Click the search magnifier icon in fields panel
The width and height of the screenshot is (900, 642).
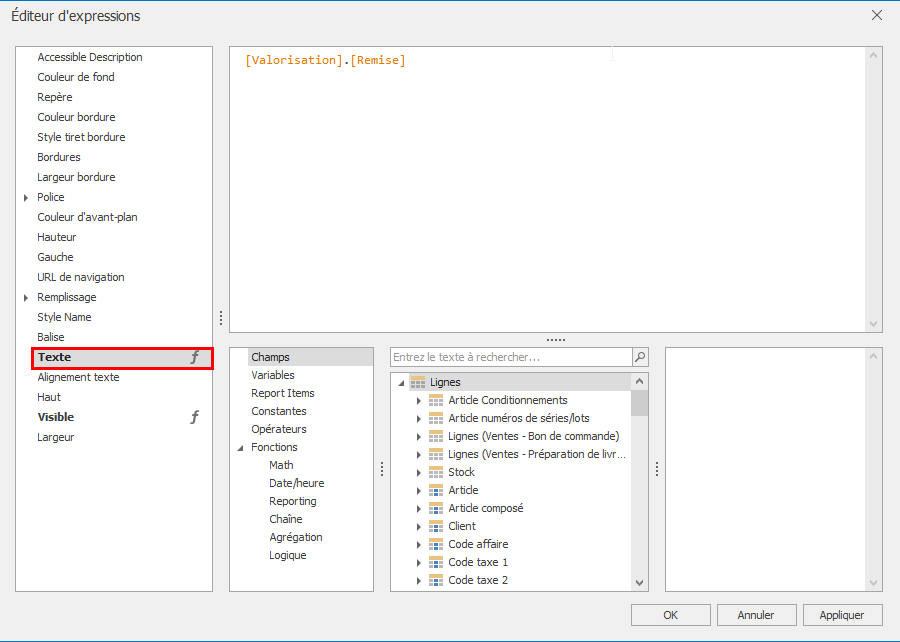click(640, 357)
